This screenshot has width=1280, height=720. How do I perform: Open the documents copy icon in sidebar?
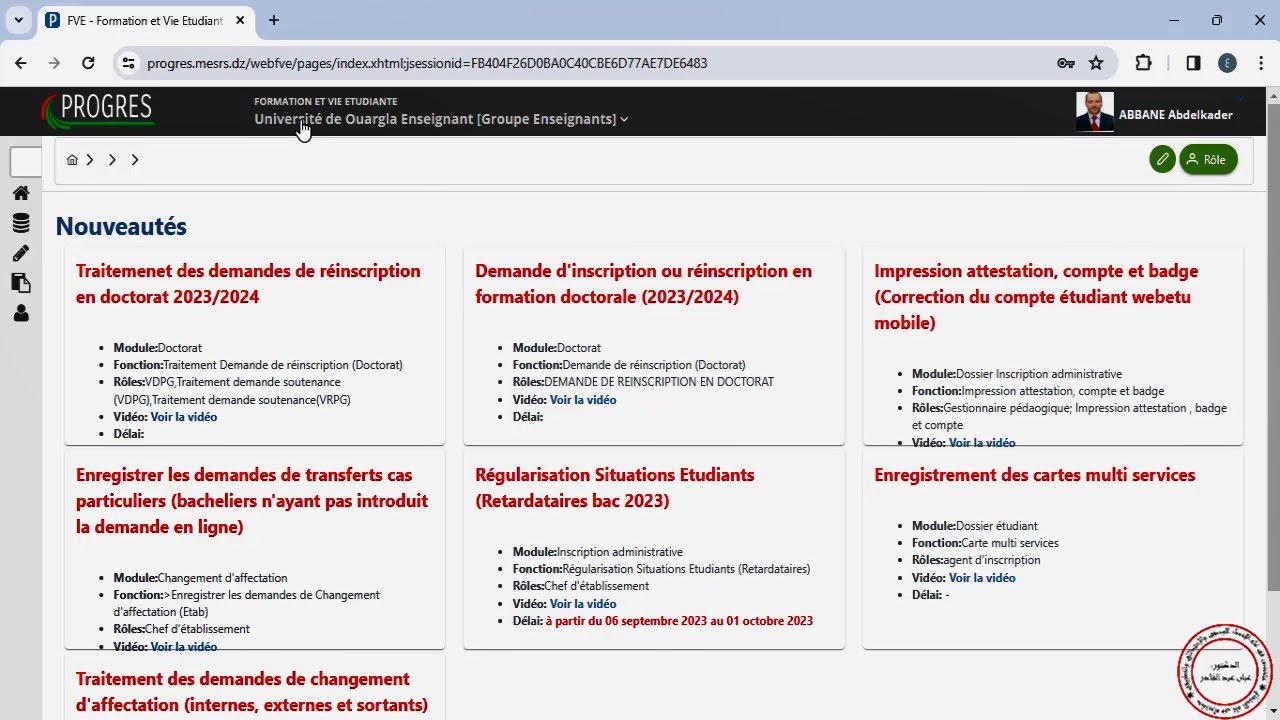pyautogui.click(x=21, y=283)
